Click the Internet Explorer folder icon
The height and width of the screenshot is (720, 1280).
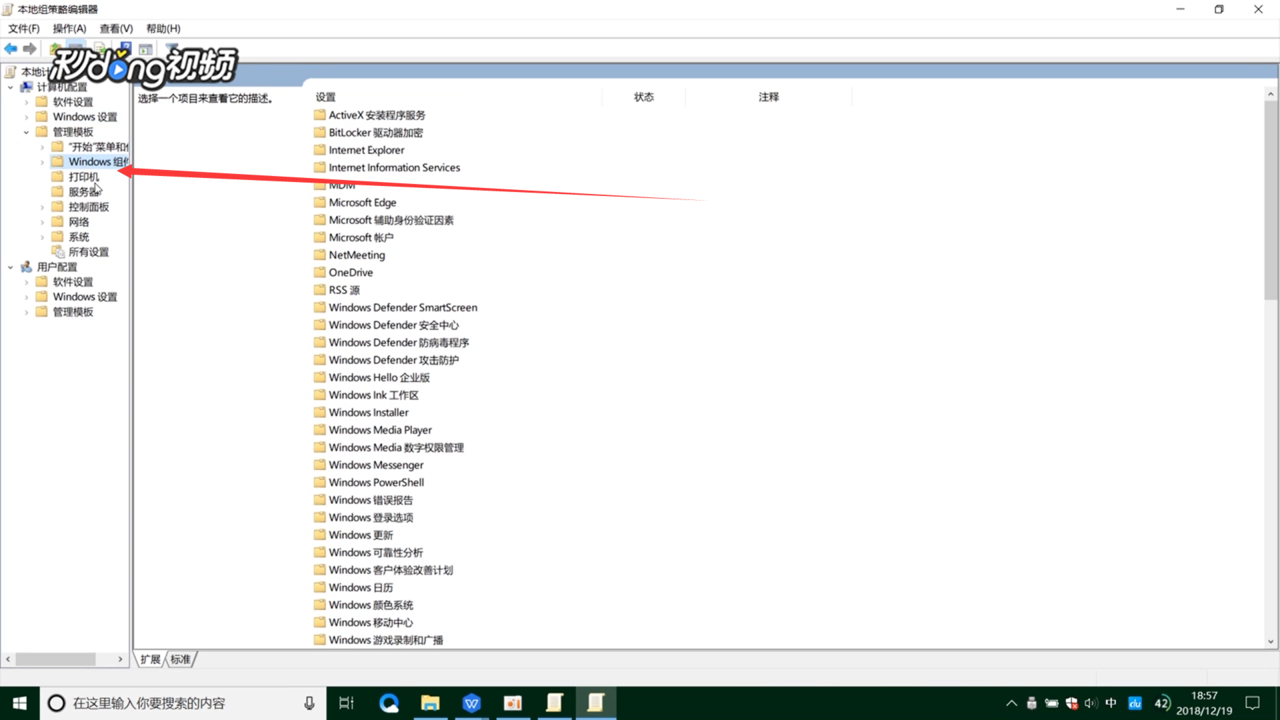tap(320, 150)
